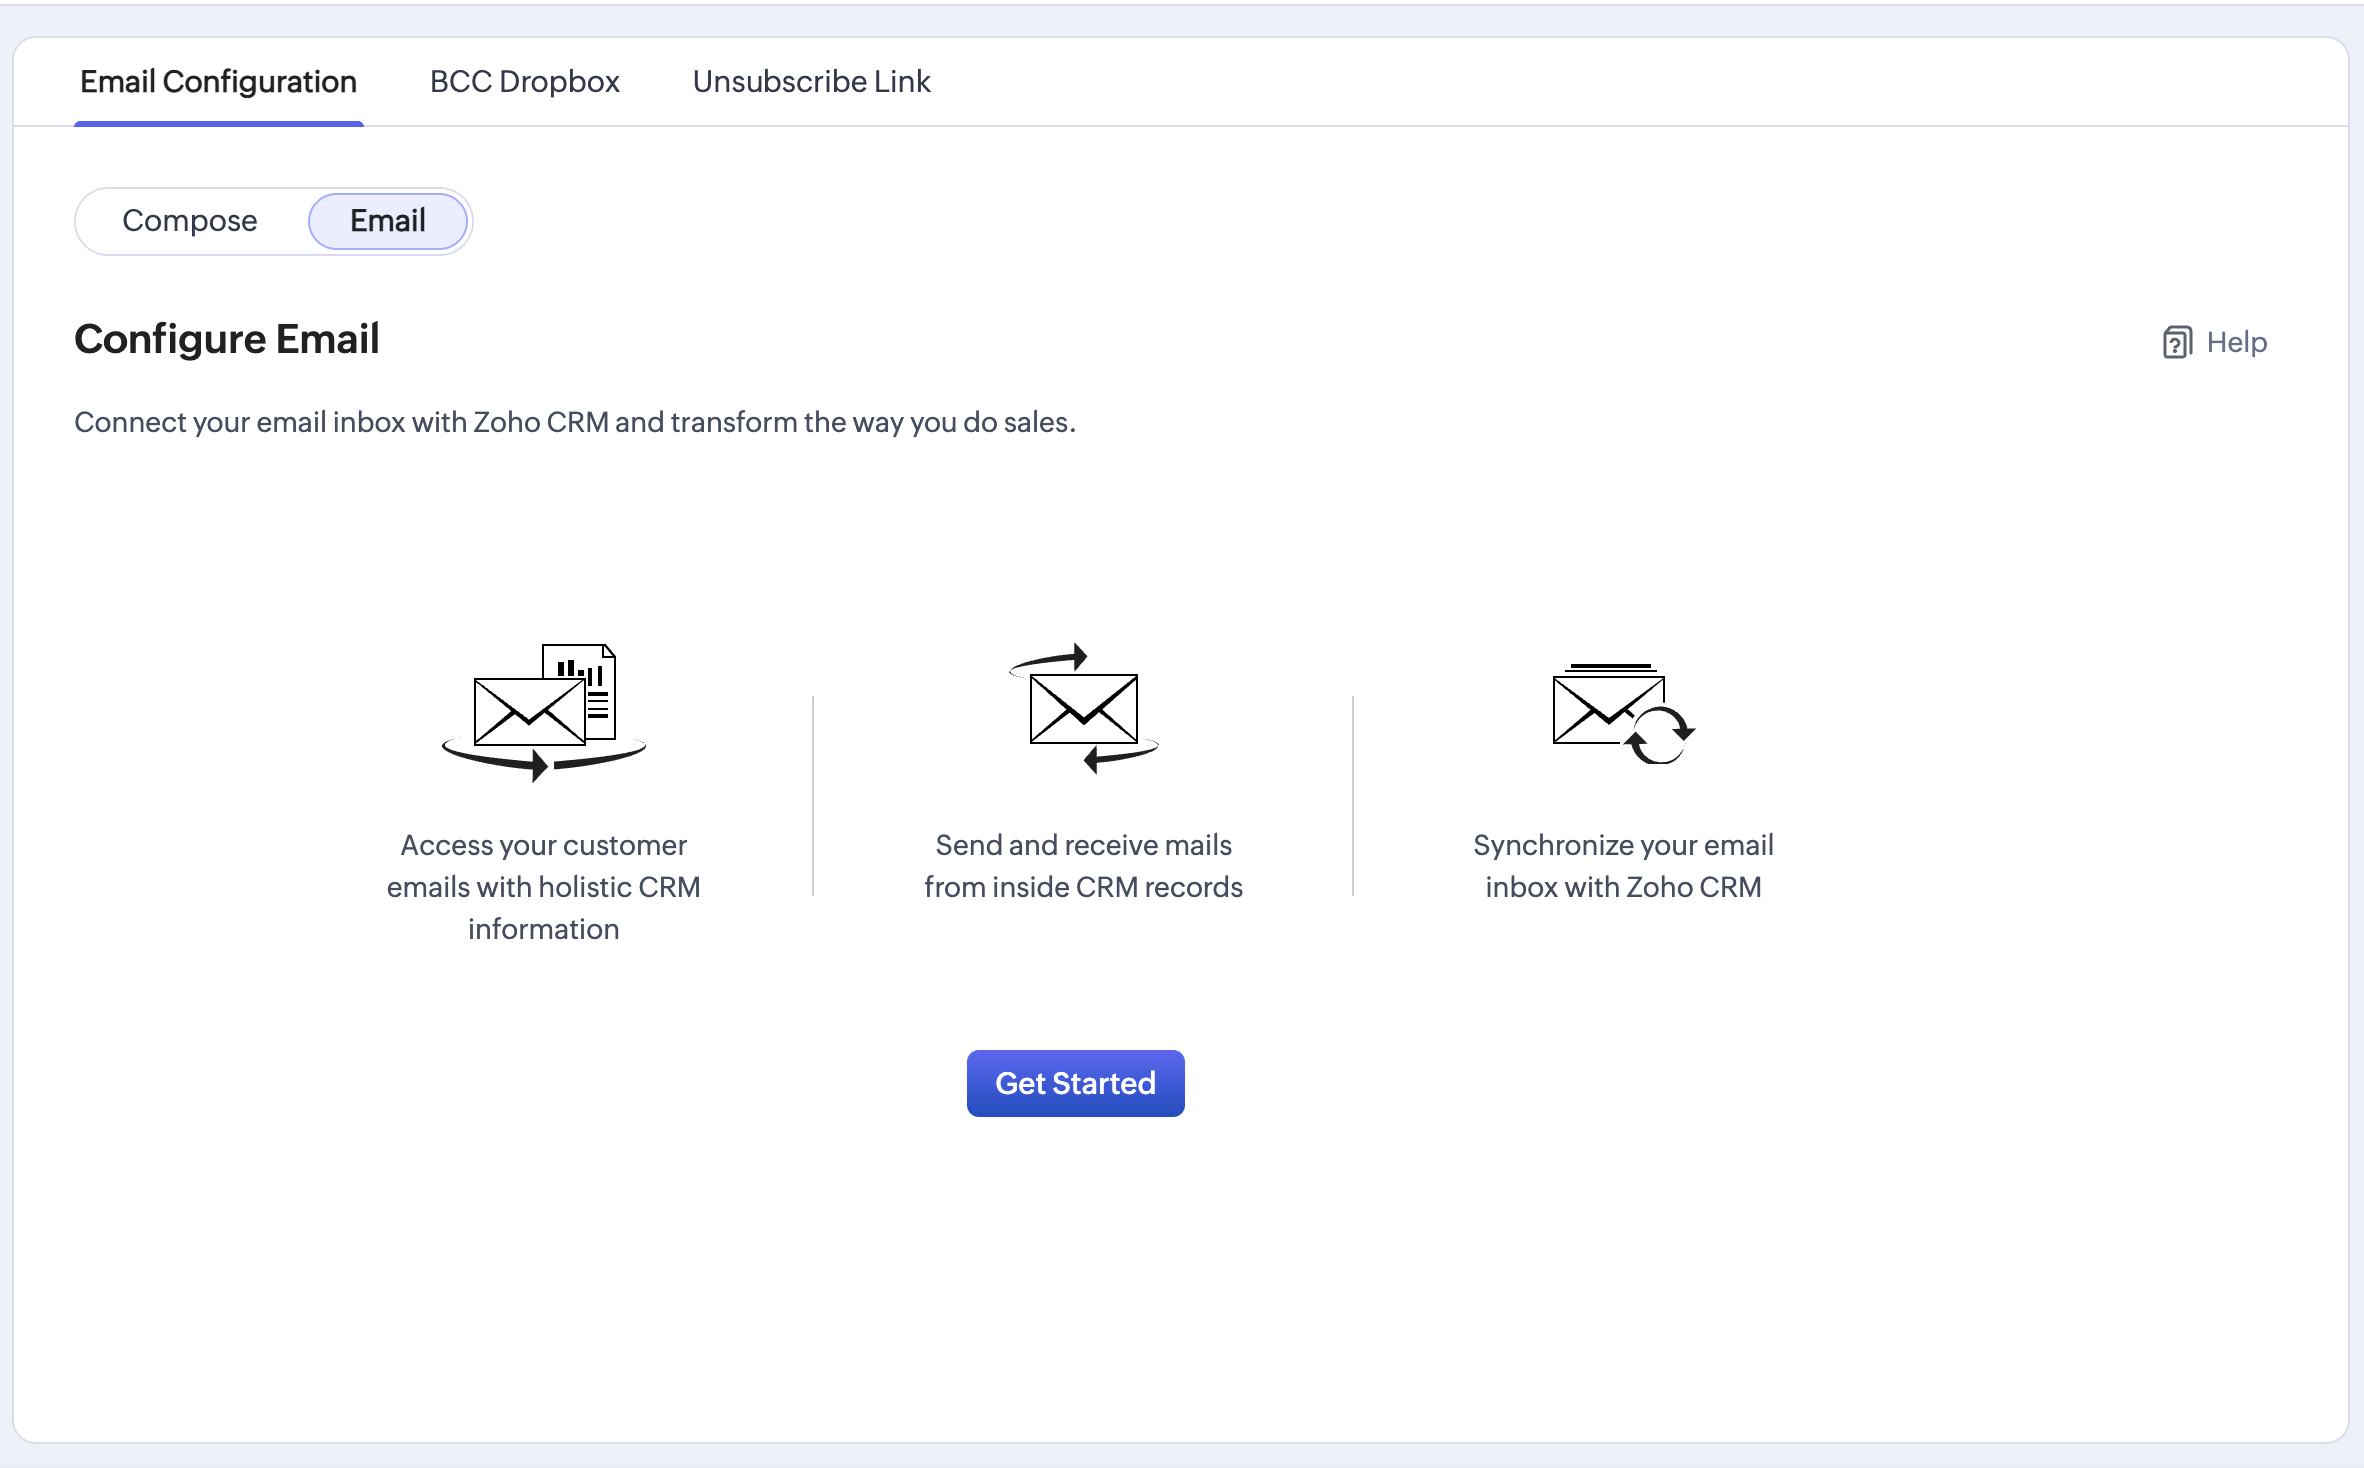Select the Email toggle option
The image size is (2364, 1468).
[388, 221]
